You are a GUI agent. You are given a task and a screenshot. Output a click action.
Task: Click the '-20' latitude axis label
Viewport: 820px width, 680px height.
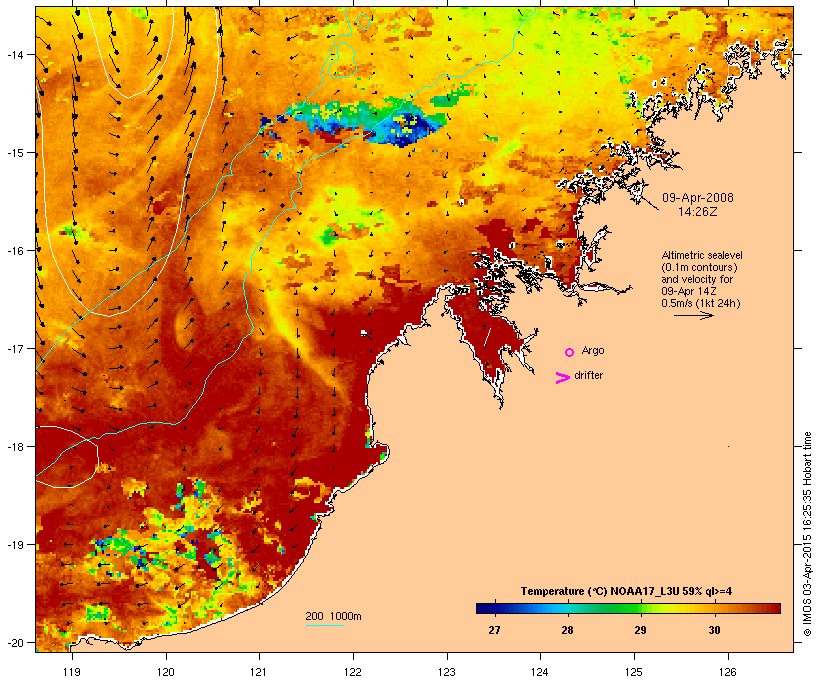pyautogui.click(x=14, y=642)
